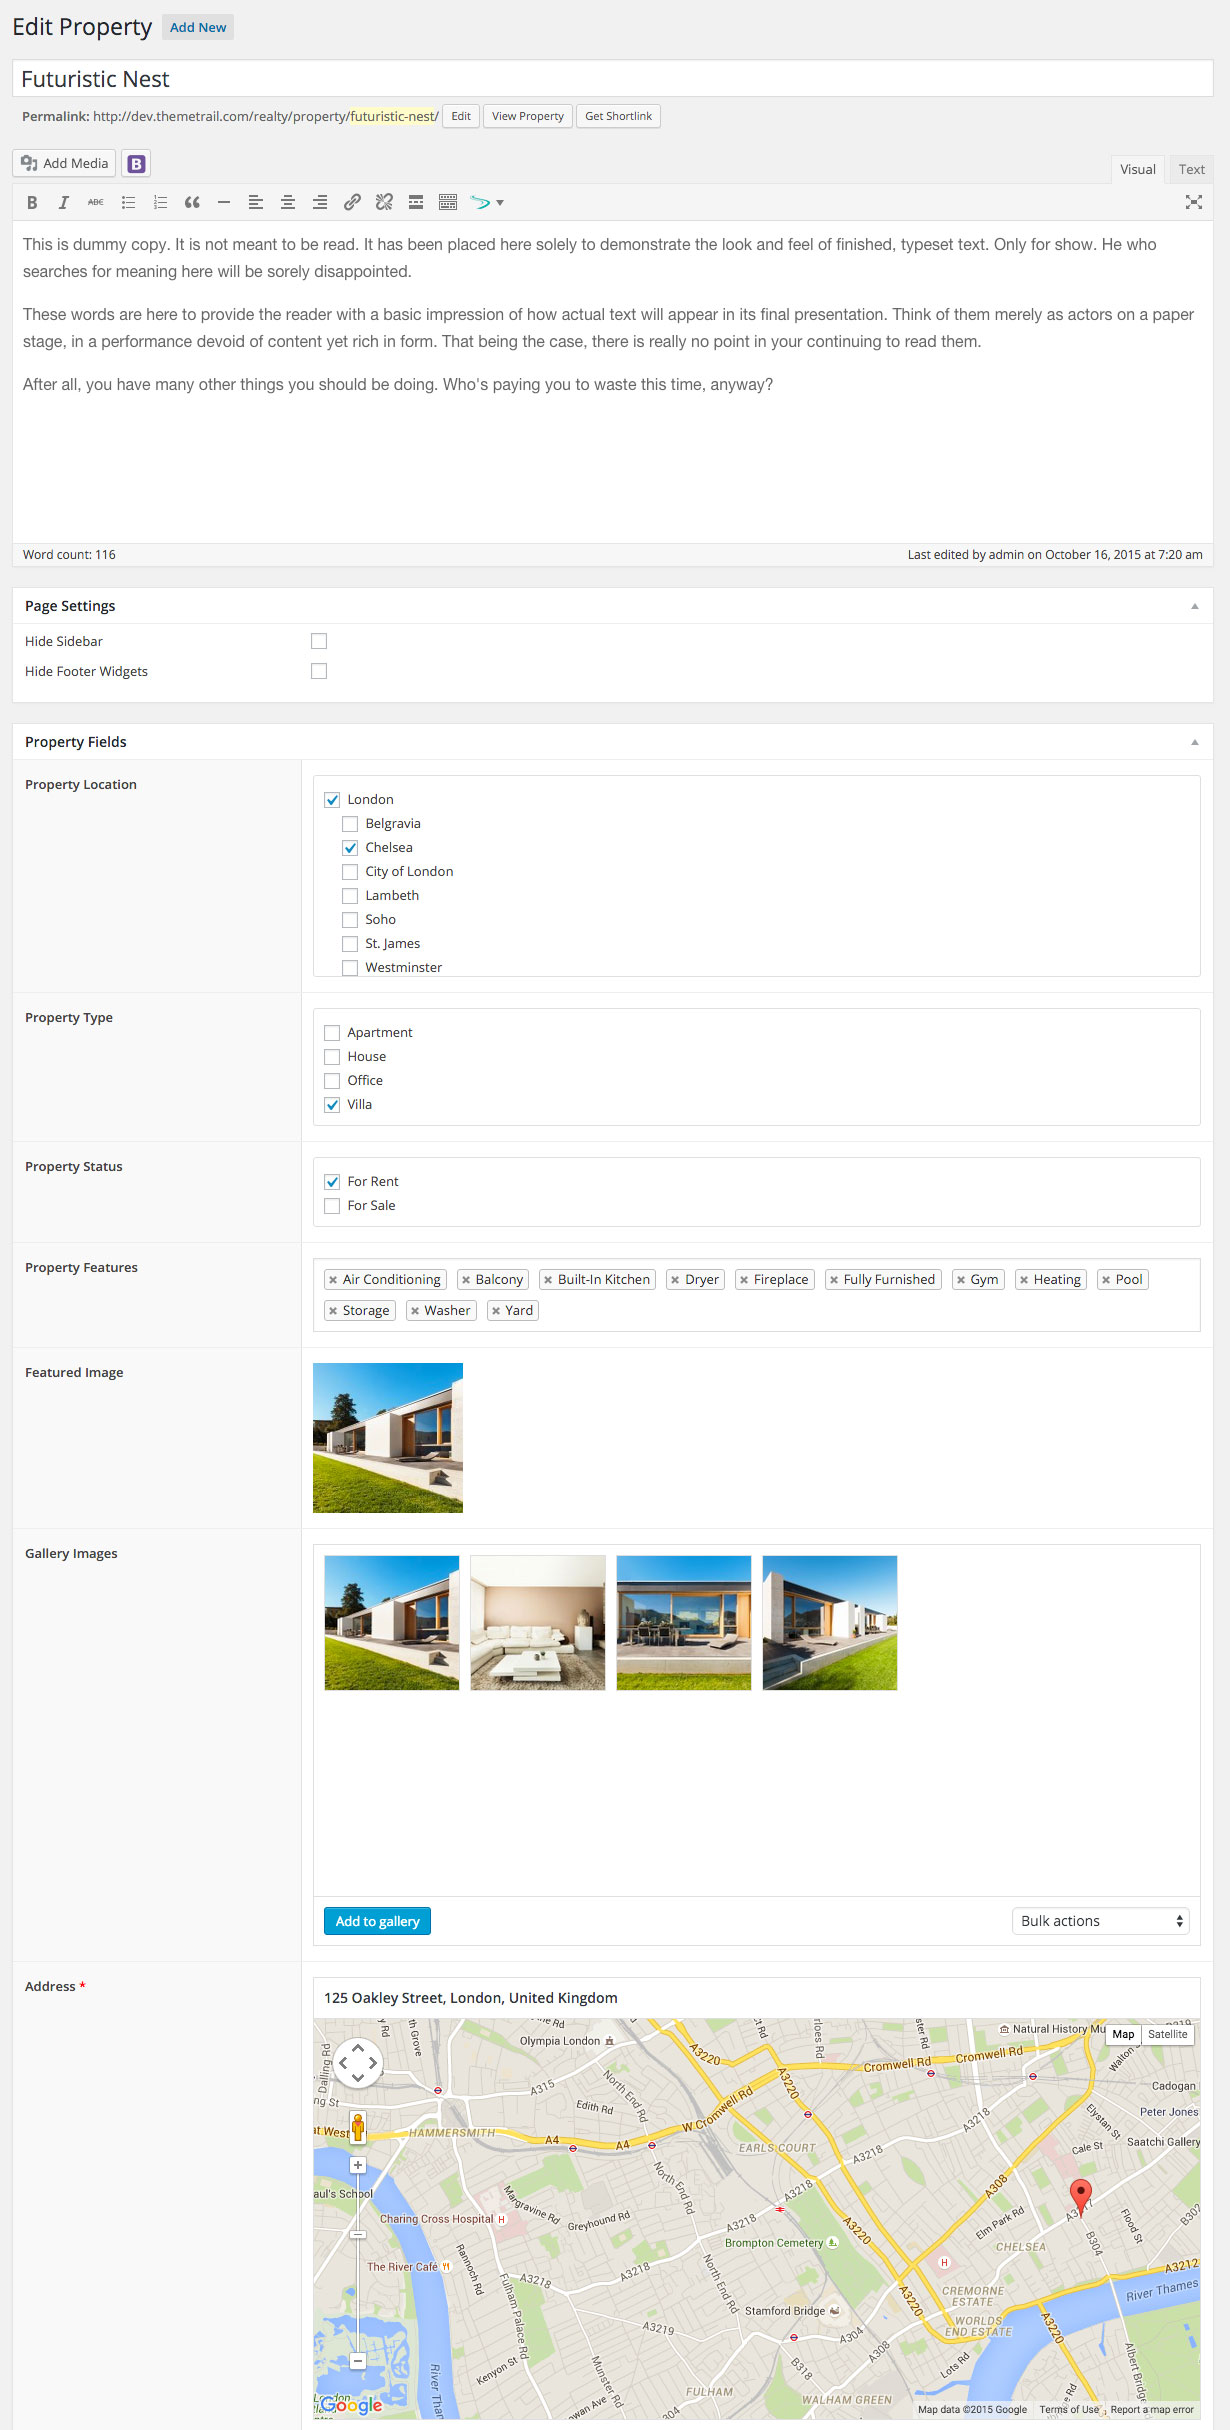Screen dimensions: 1230x2430
Task: Uncheck the Chelsea location checkbox
Action: 350,848
